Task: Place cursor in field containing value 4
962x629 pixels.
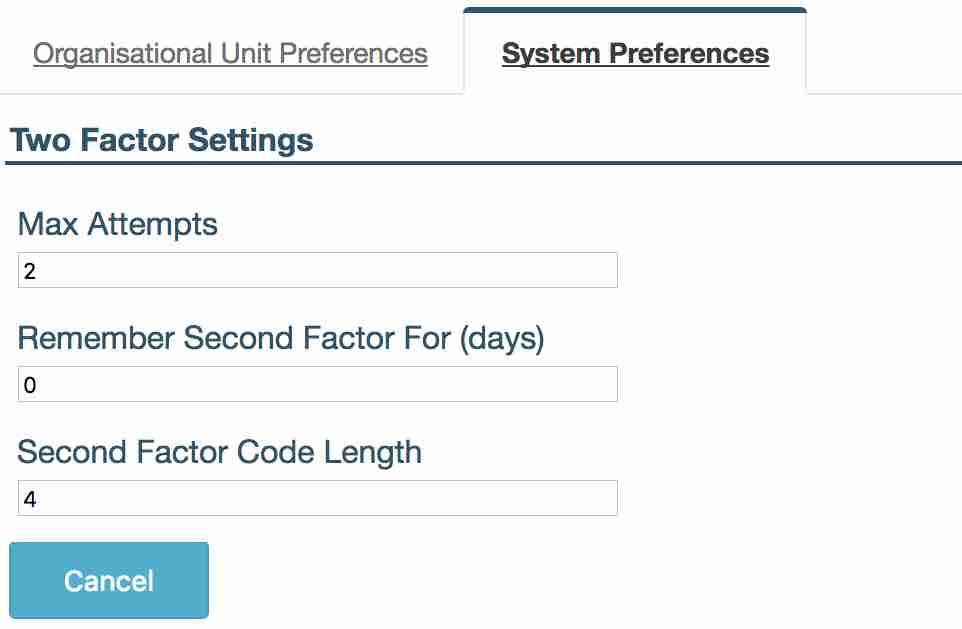Action: point(317,498)
